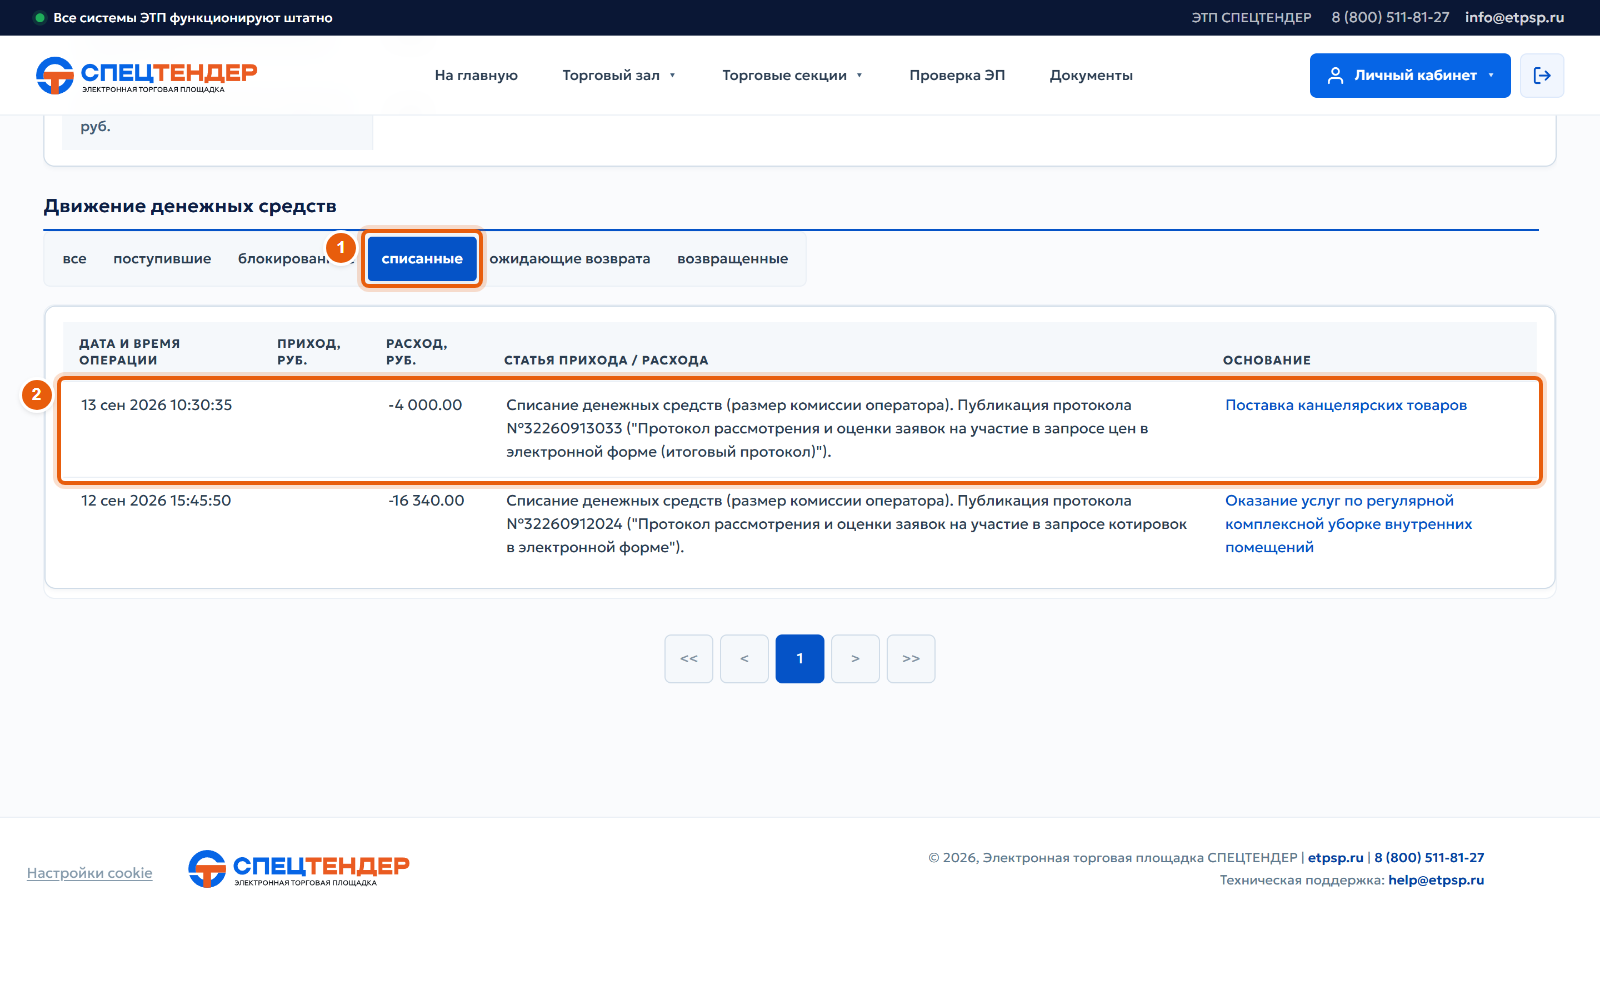Open the Документы menu item
Image resolution: width=1600 pixels, height=1000 pixels.
click(x=1091, y=75)
